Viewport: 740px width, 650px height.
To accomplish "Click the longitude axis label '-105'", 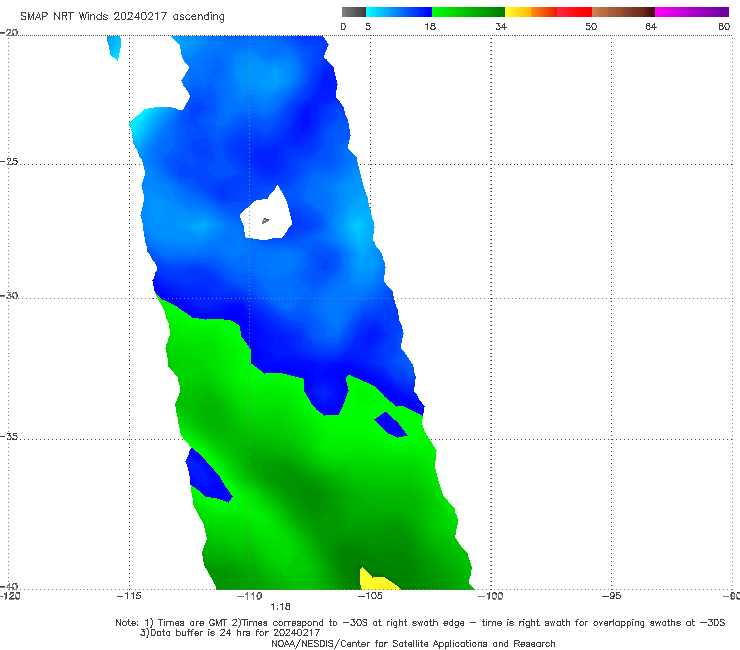I will point(370,596).
